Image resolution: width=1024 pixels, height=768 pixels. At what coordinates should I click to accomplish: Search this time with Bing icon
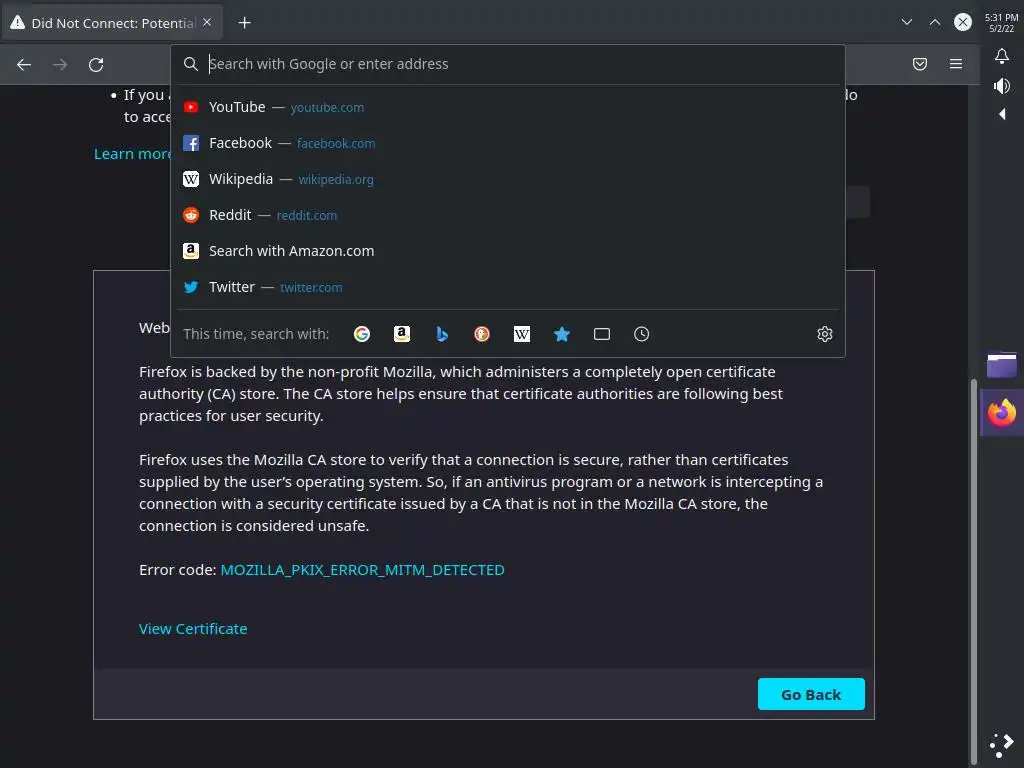click(x=442, y=334)
